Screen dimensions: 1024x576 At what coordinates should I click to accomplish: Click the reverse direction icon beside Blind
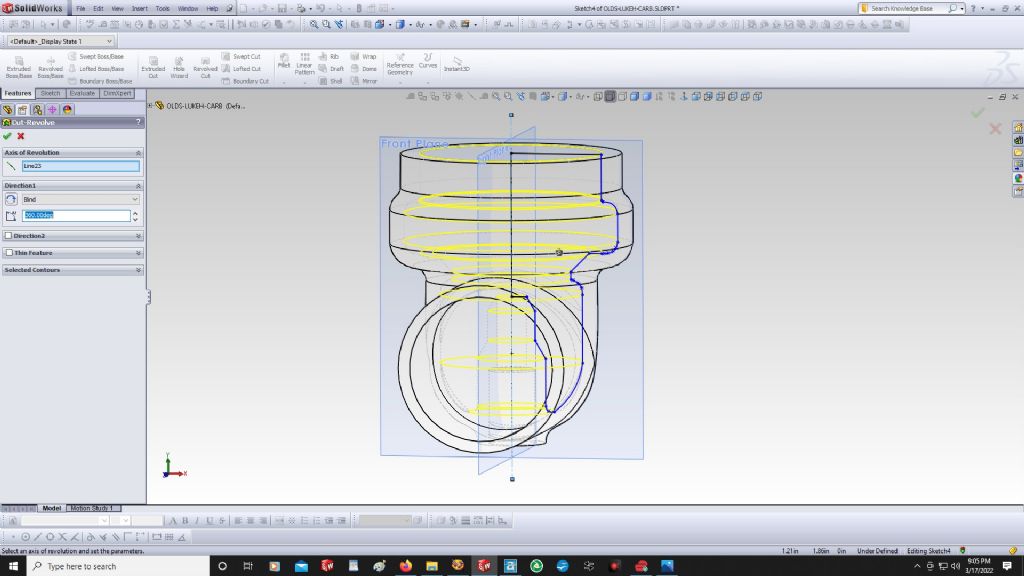[11, 200]
